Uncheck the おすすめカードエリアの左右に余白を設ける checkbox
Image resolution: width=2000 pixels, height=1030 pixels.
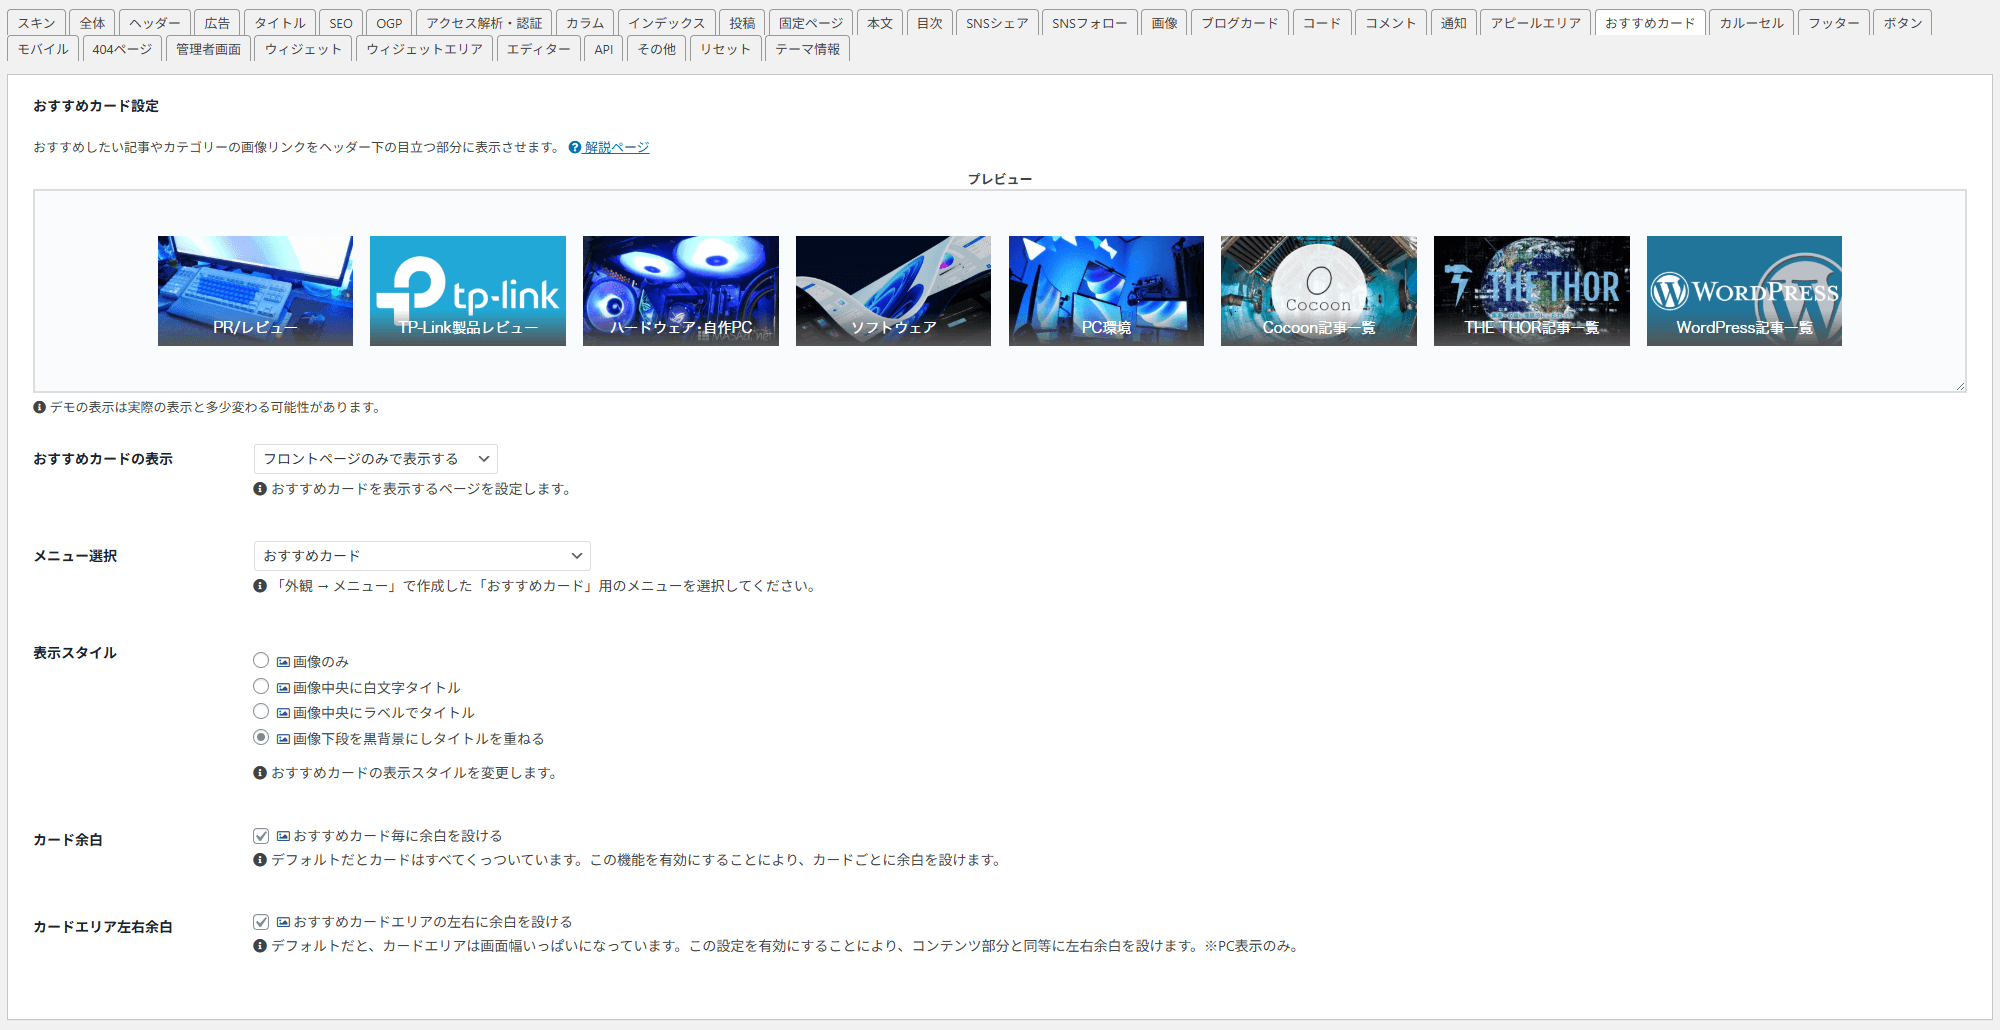pos(261,922)
